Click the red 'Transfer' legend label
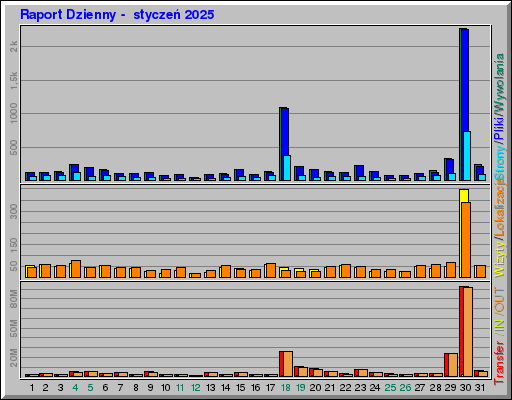 (x=500, y=363)
